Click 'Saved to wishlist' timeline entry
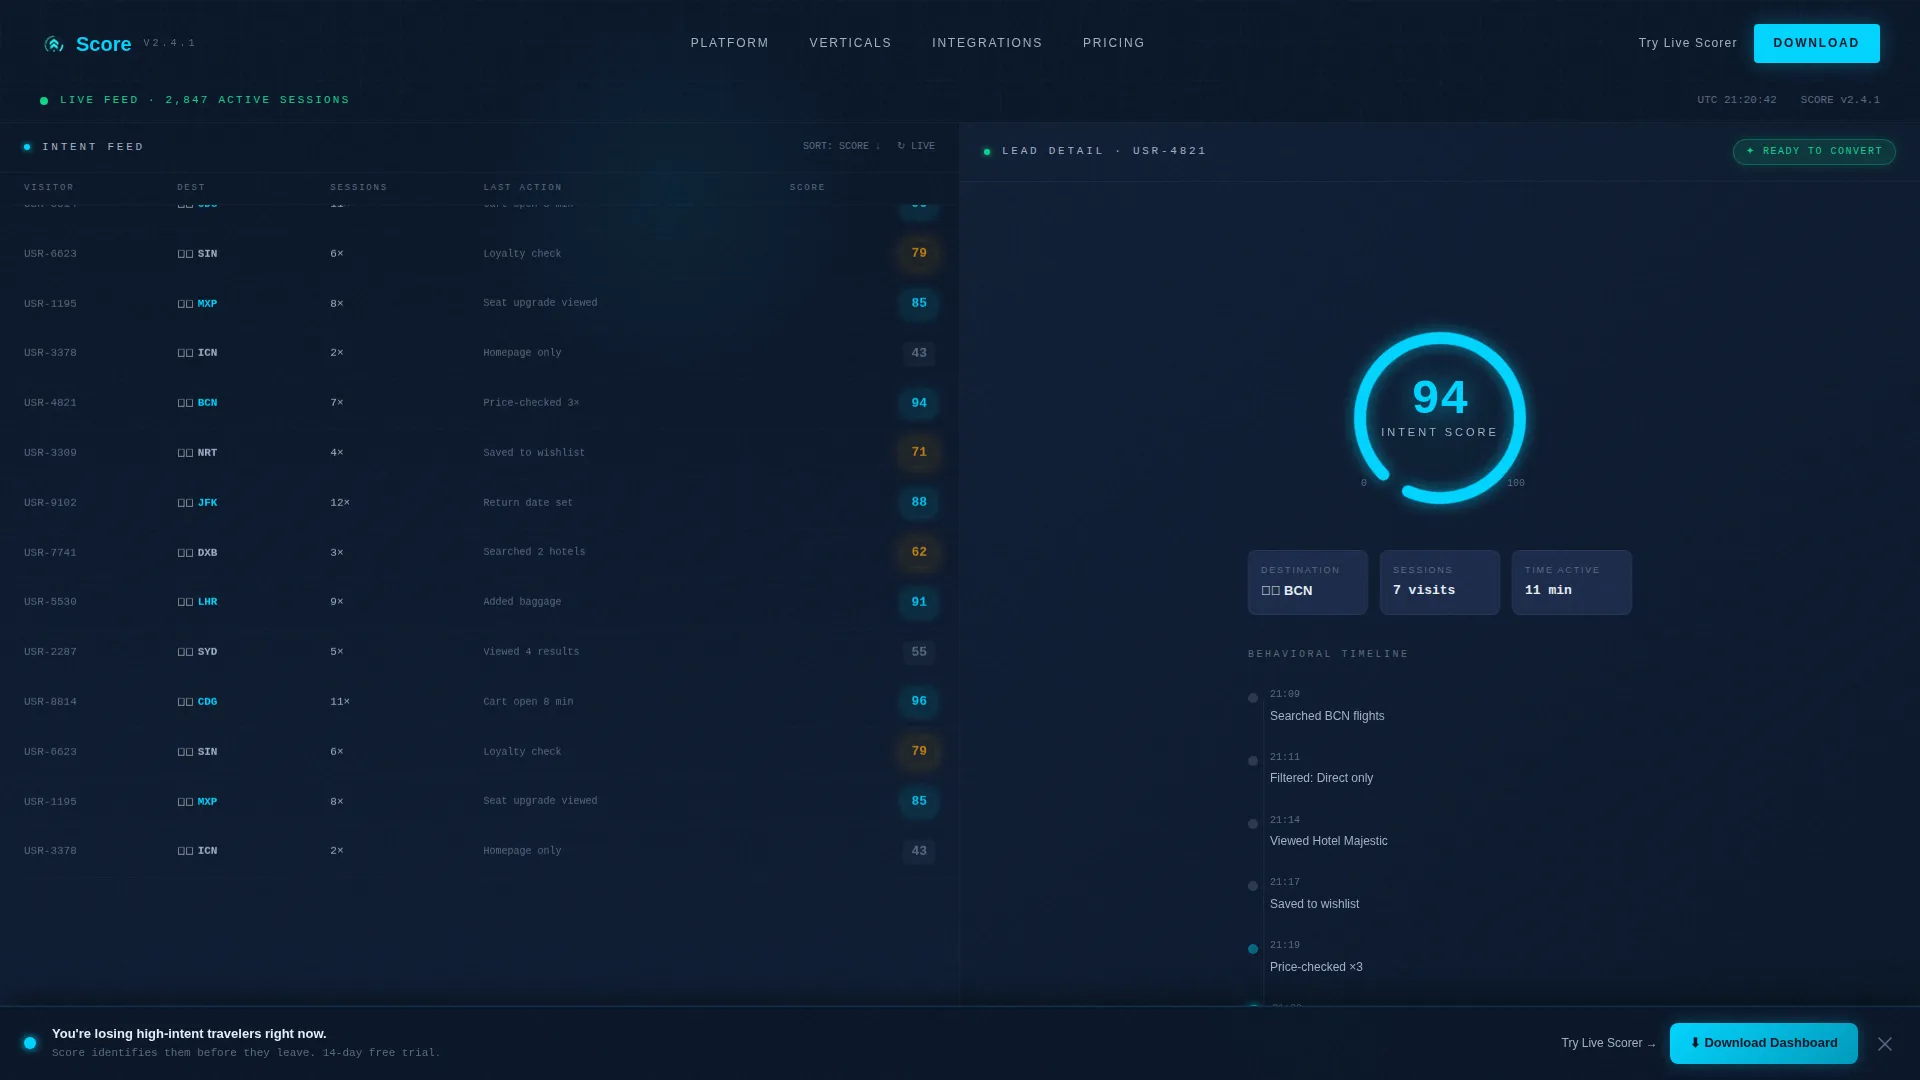 coord(1314,904)
